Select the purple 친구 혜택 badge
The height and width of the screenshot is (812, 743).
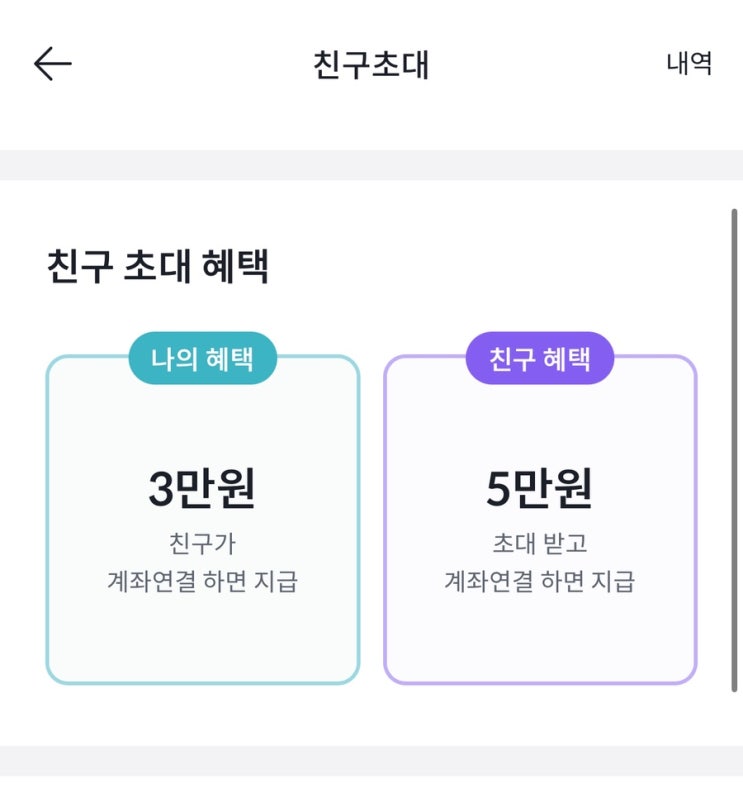(x=540, y=358)
